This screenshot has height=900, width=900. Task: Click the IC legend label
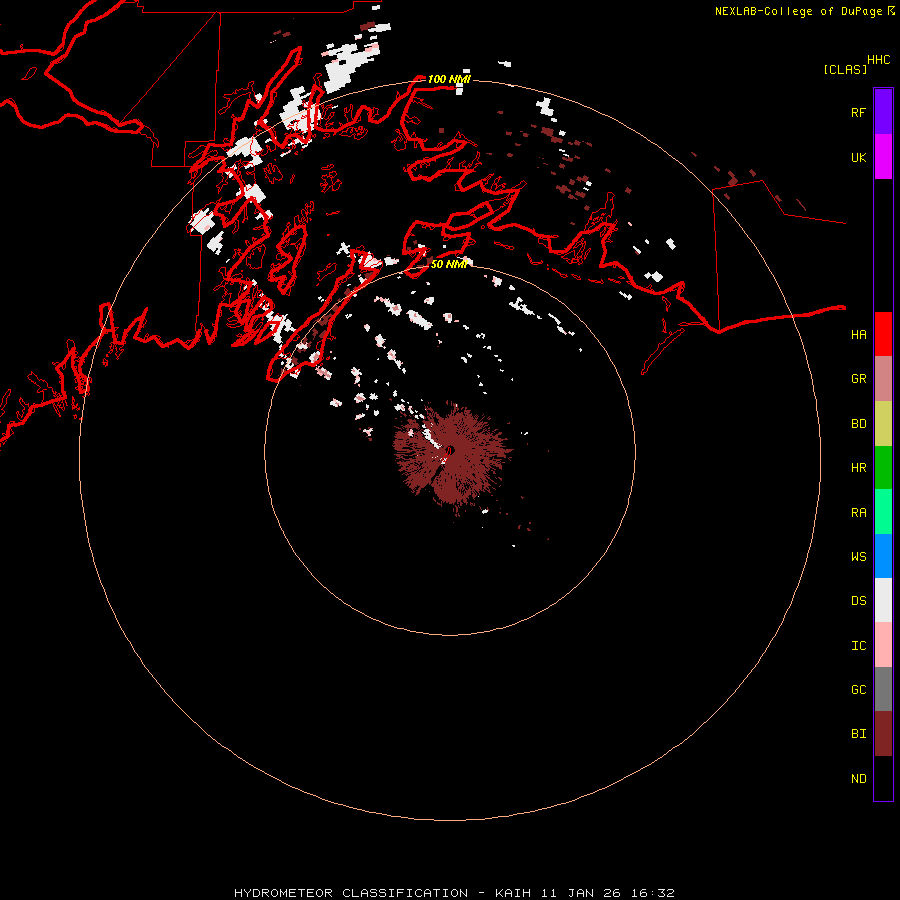(858, 645)
